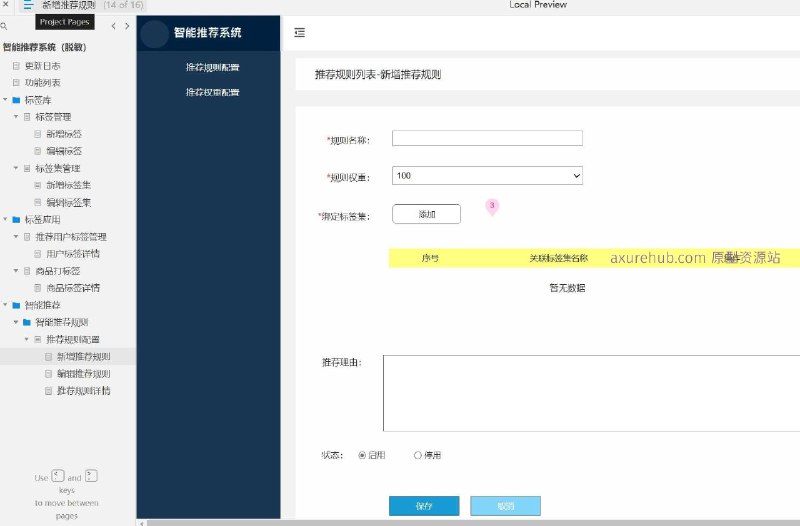Screen dimensions: 800x526
Task: Click the 添加 button for 绑定标签集
Action: [x=427, y=214]
